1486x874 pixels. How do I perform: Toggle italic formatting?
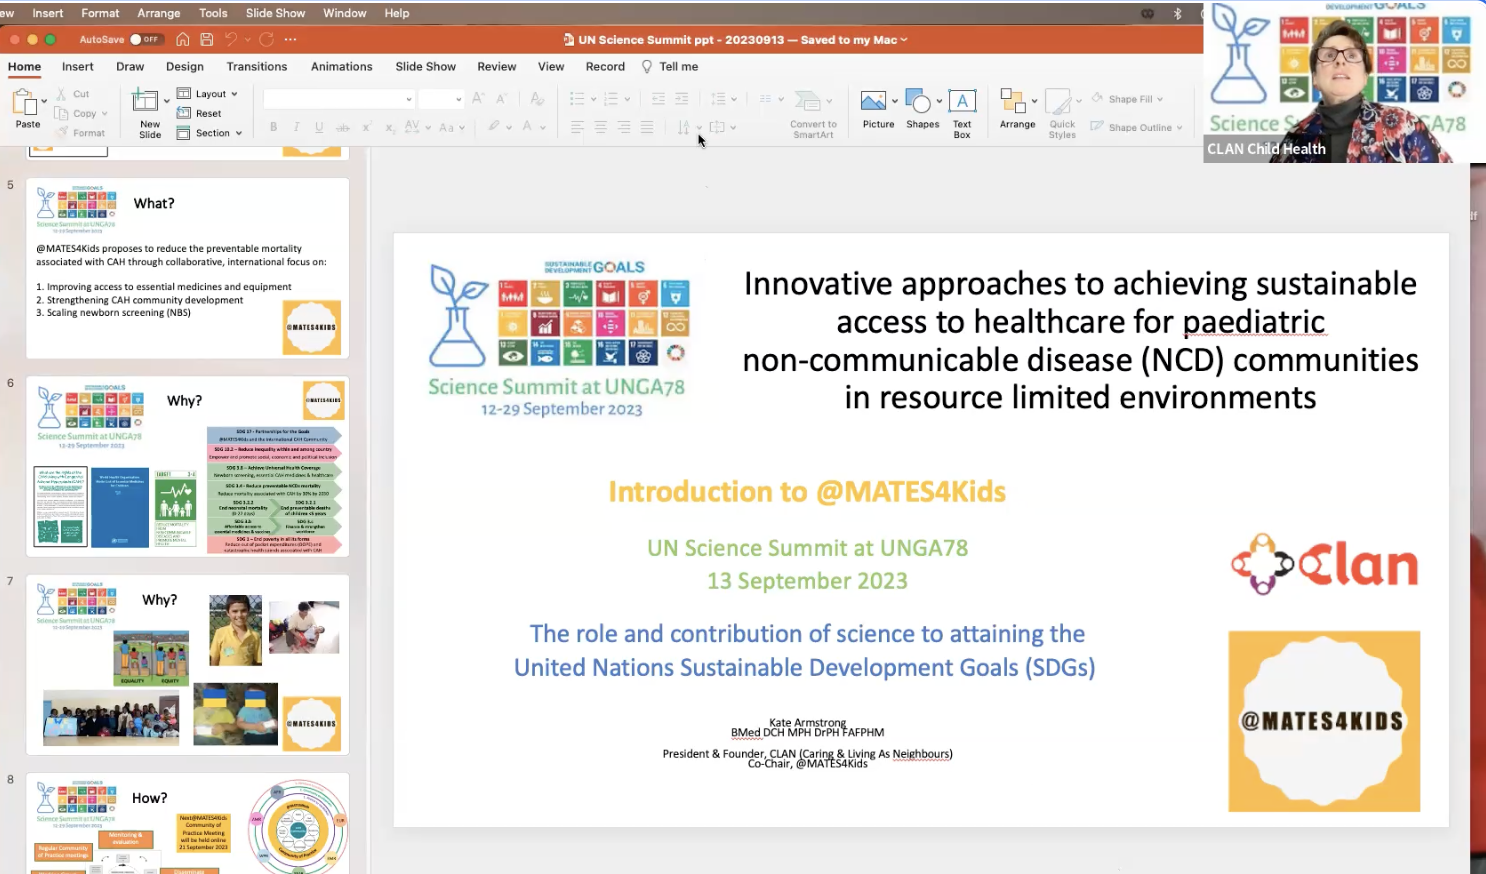click(296, 127)
